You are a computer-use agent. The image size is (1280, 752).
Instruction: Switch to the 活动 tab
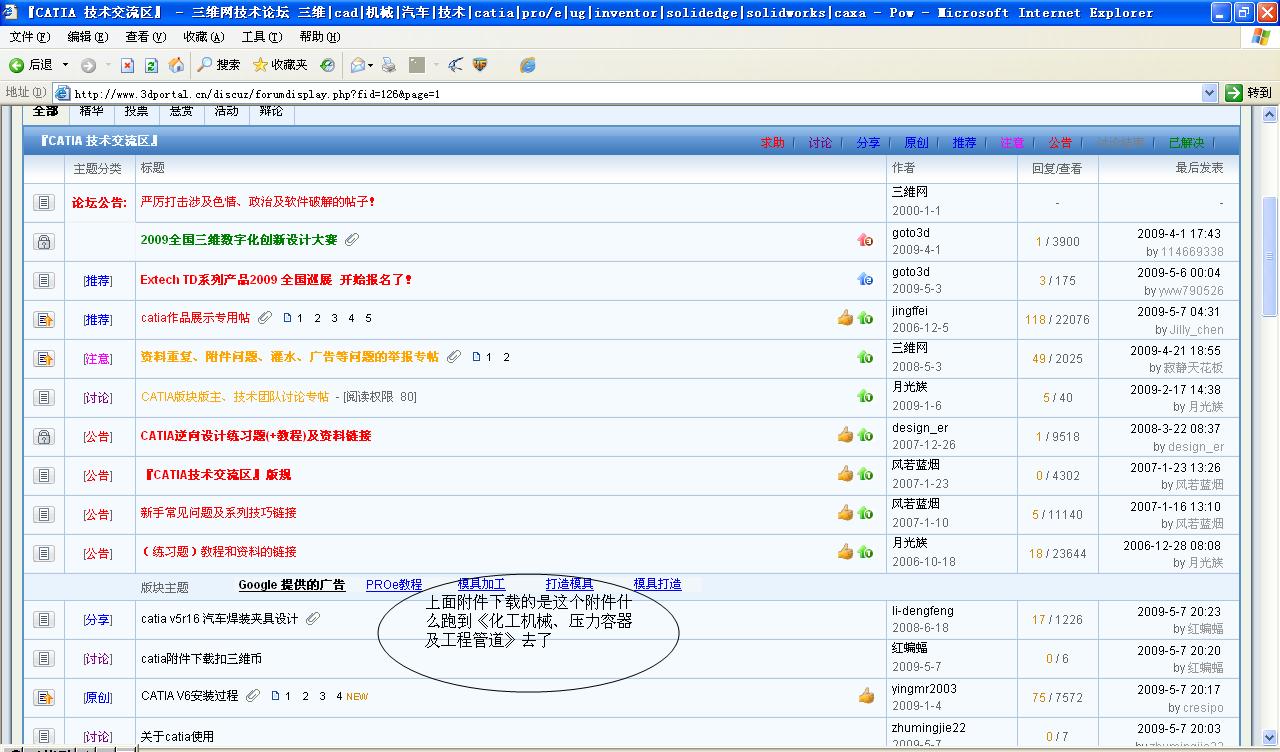click(x=226, y=111)
